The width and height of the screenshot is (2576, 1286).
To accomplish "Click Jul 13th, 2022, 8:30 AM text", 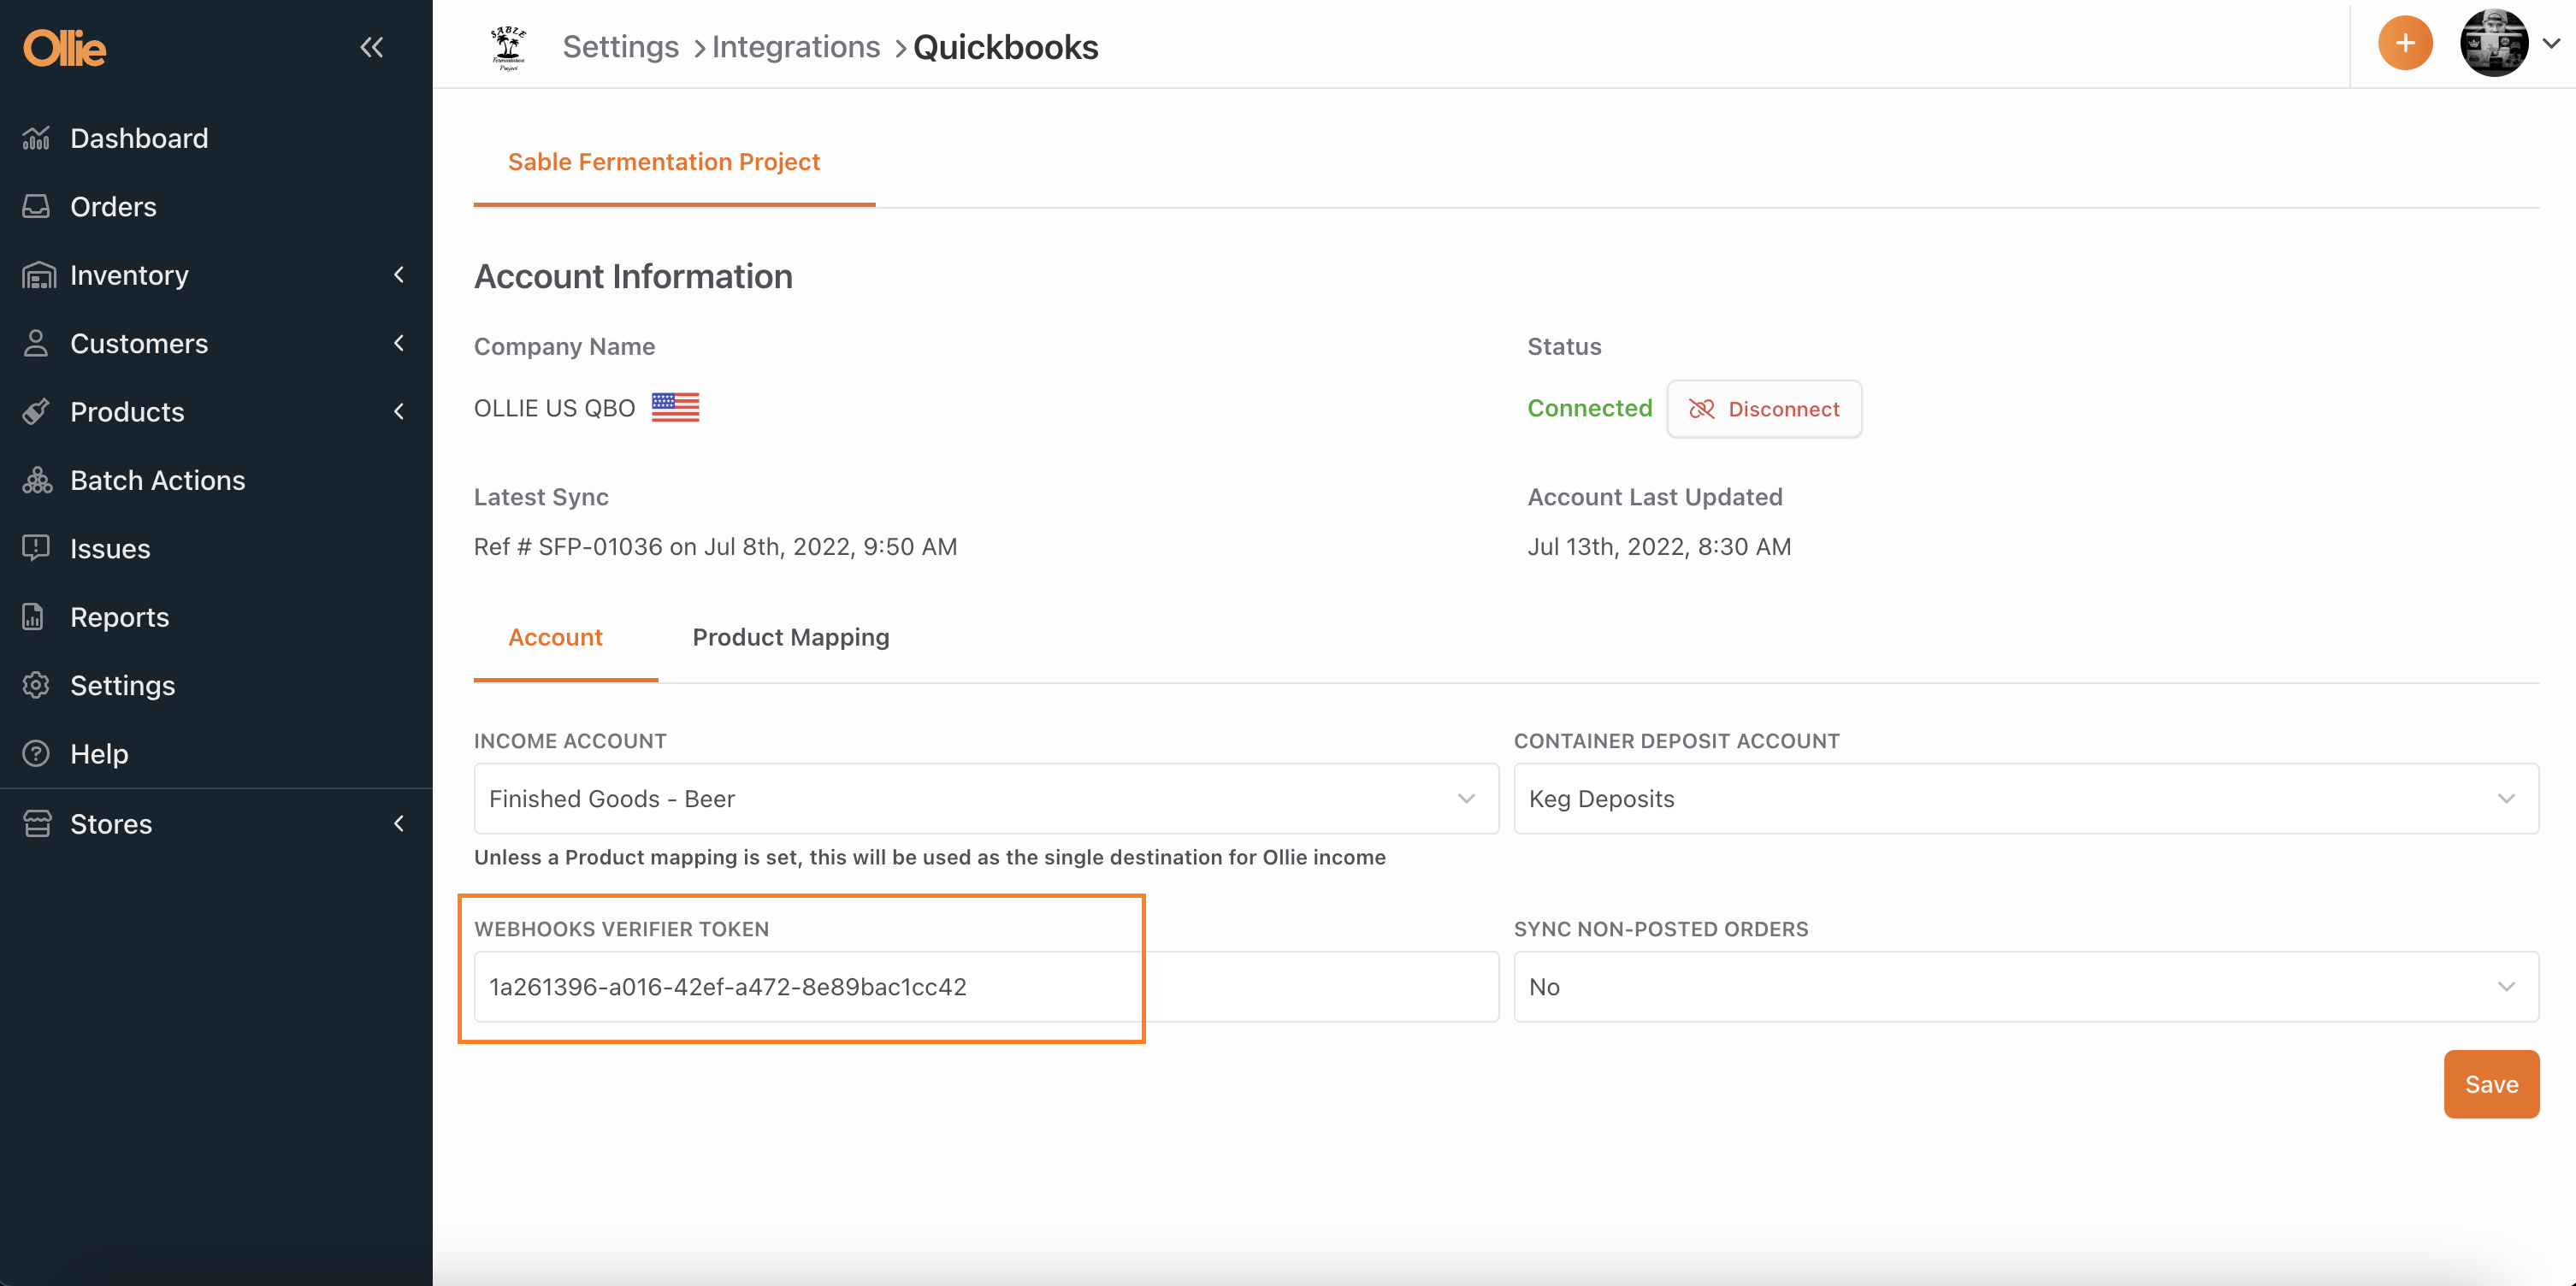I will (1659, 546).
